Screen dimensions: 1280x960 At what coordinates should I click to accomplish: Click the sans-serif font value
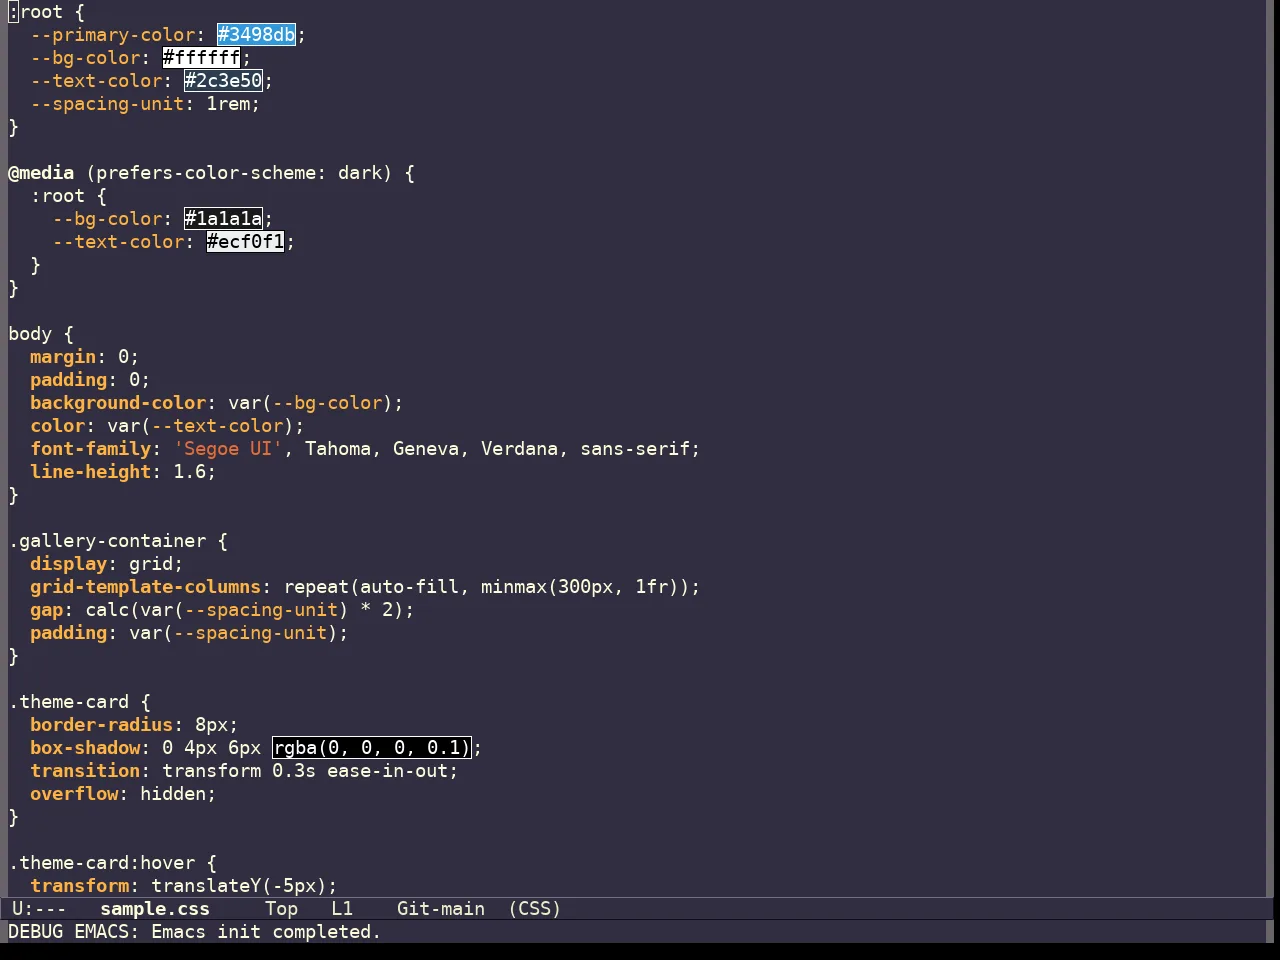point(635,449)
